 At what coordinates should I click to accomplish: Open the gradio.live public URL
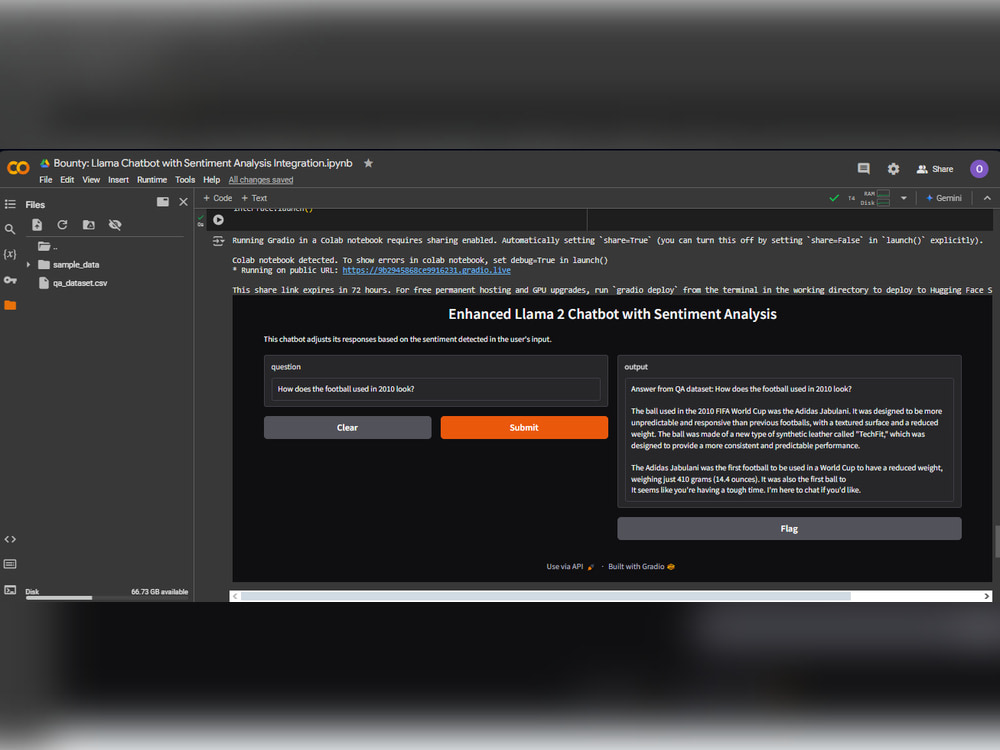pos(426,270)
